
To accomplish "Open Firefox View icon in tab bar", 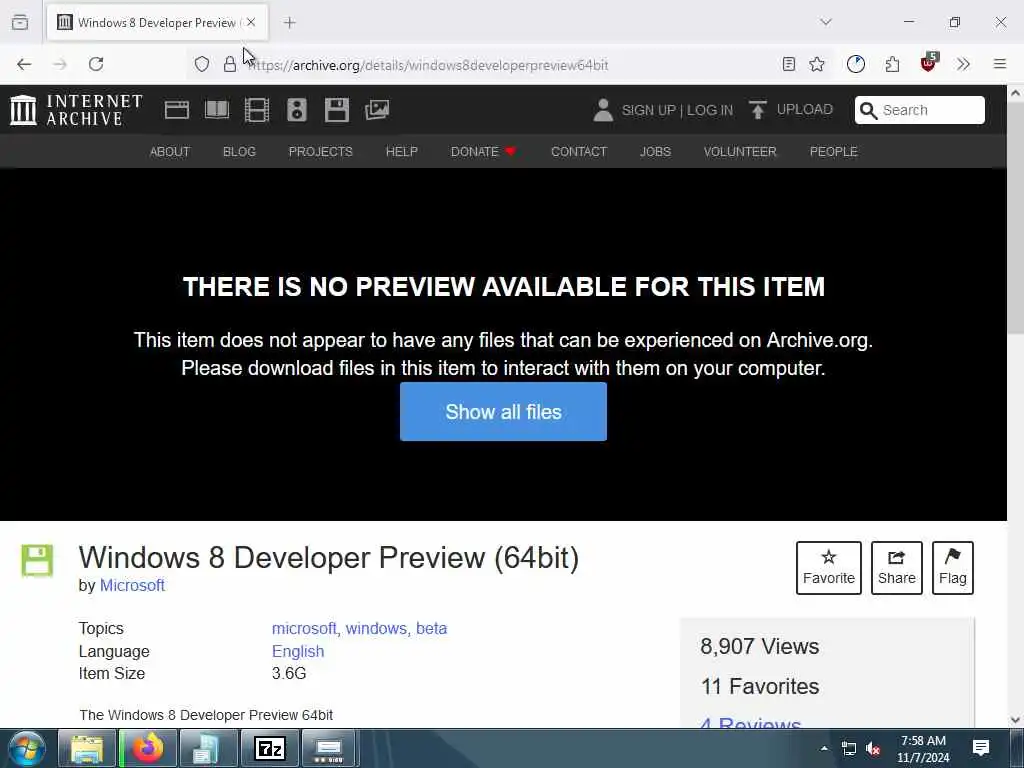I will click(x=20, y=23).
